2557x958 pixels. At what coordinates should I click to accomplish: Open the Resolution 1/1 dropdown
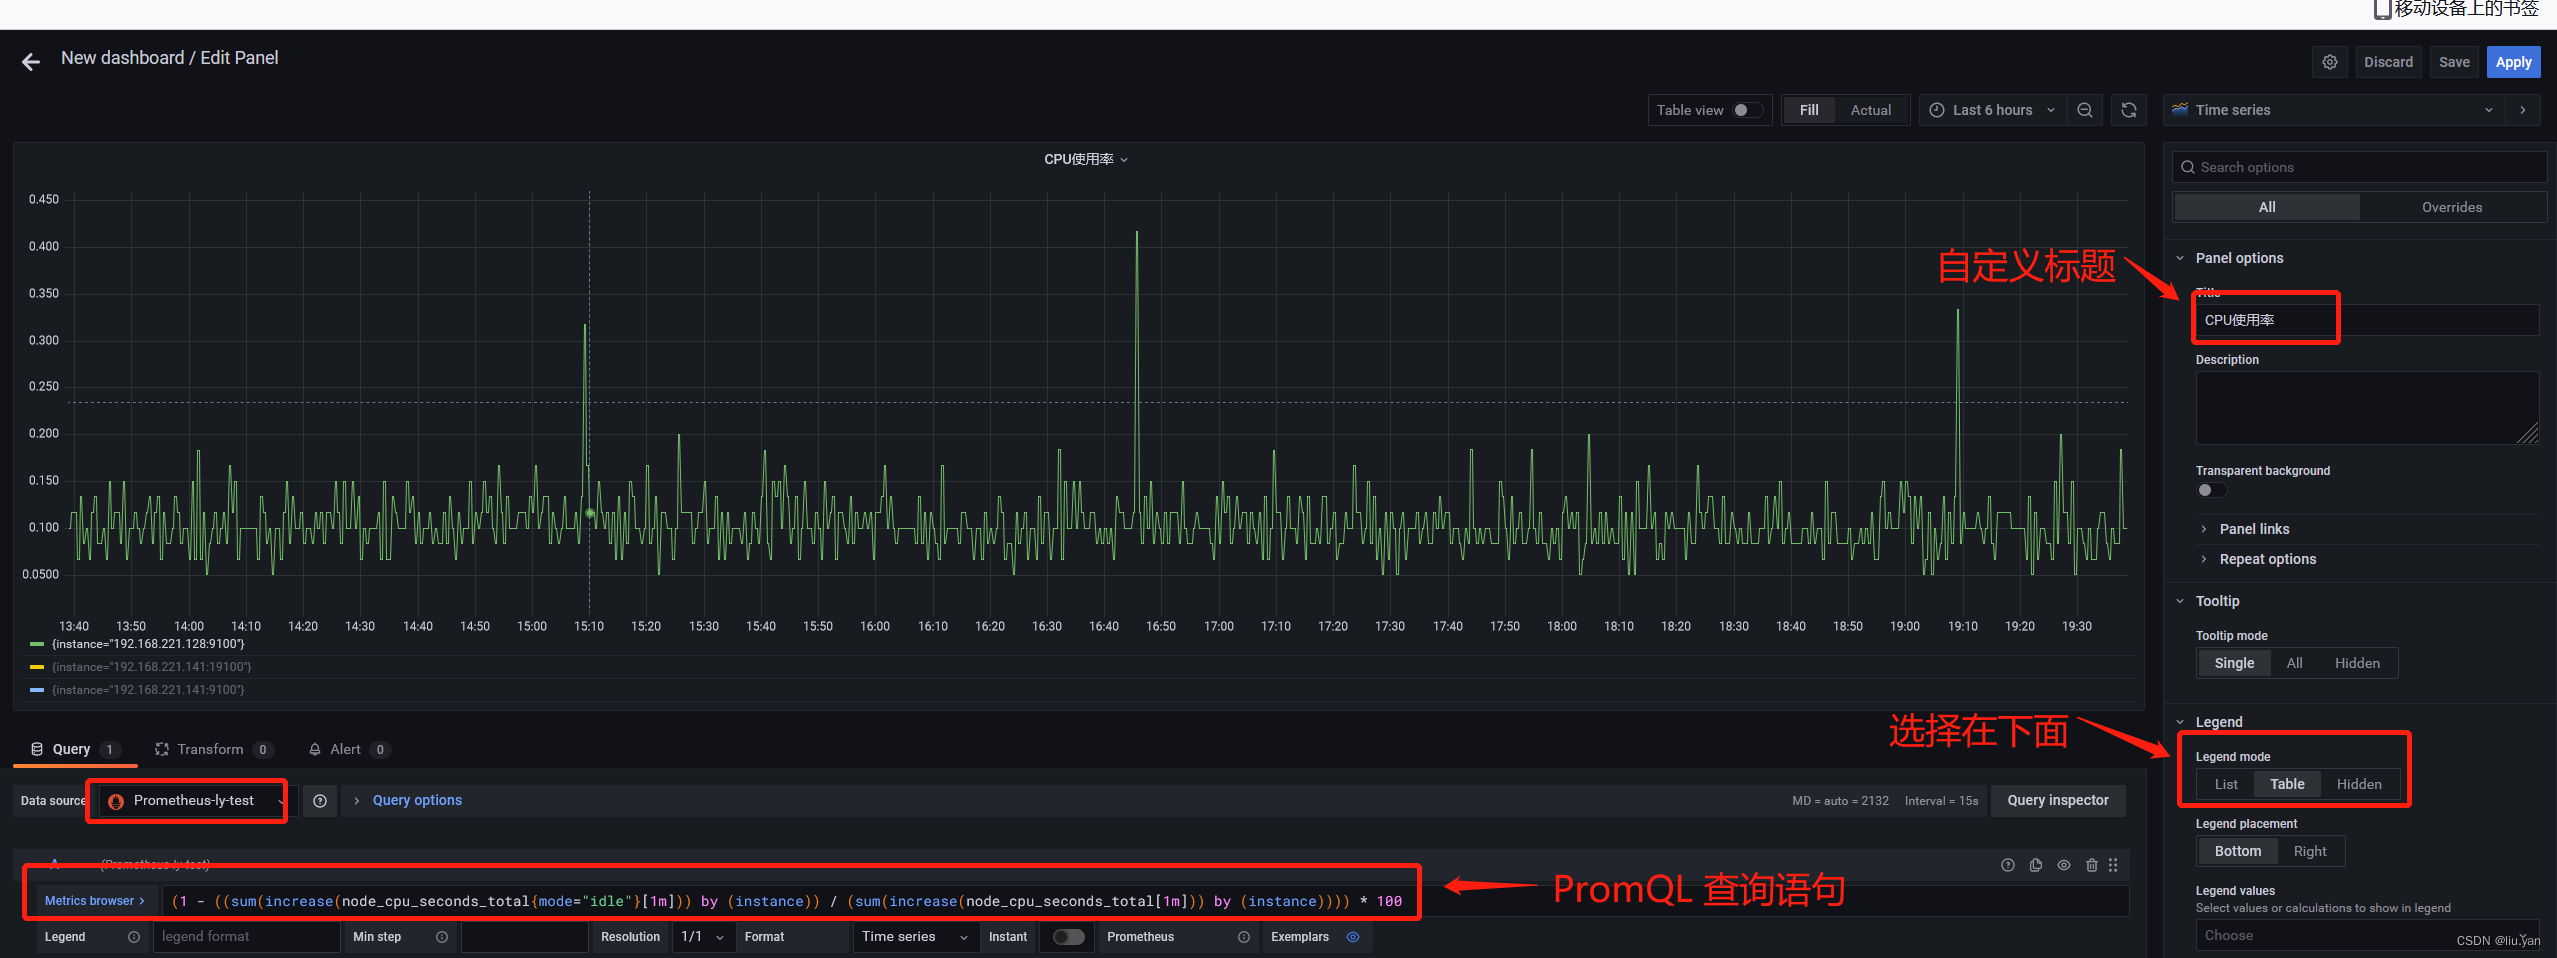[x=704, y=937]
